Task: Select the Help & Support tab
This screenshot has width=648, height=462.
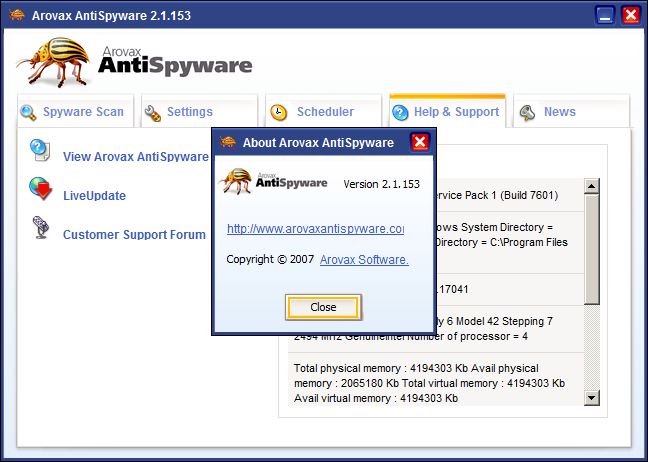Action: click(x=448, y=112)
